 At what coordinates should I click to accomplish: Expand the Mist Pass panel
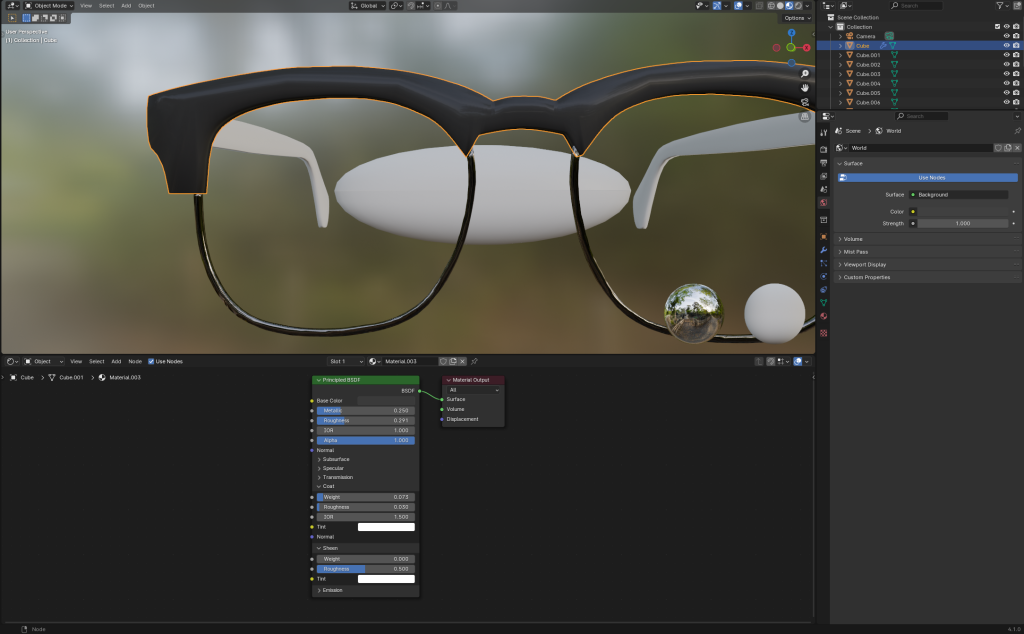point(855,252)
